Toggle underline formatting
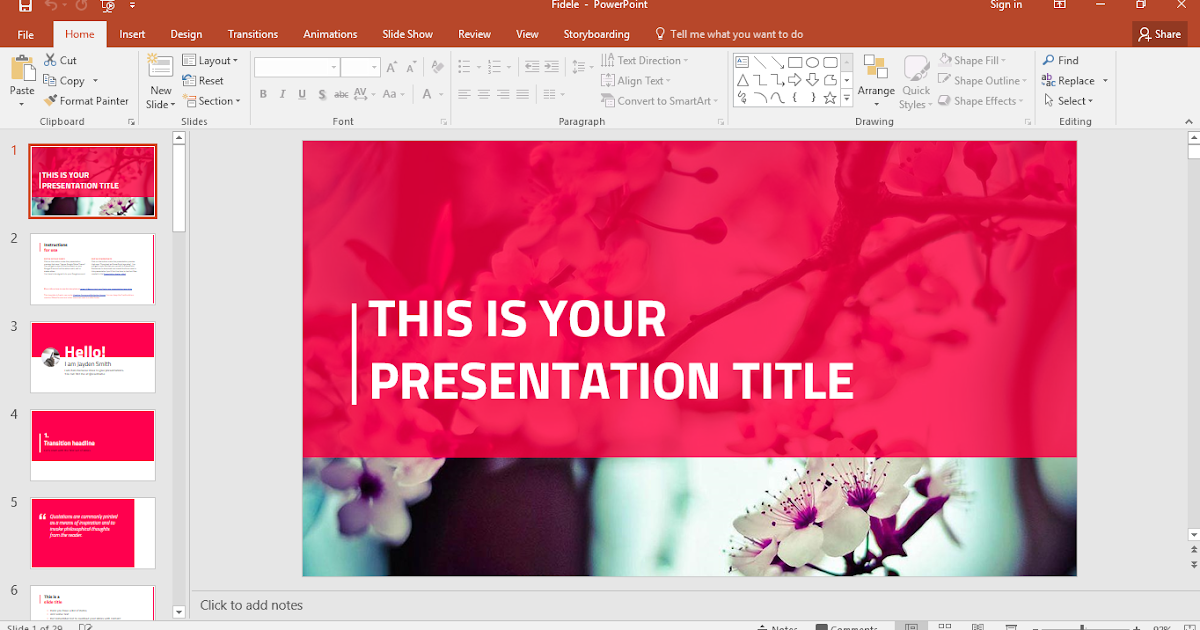 pos(302,93)
